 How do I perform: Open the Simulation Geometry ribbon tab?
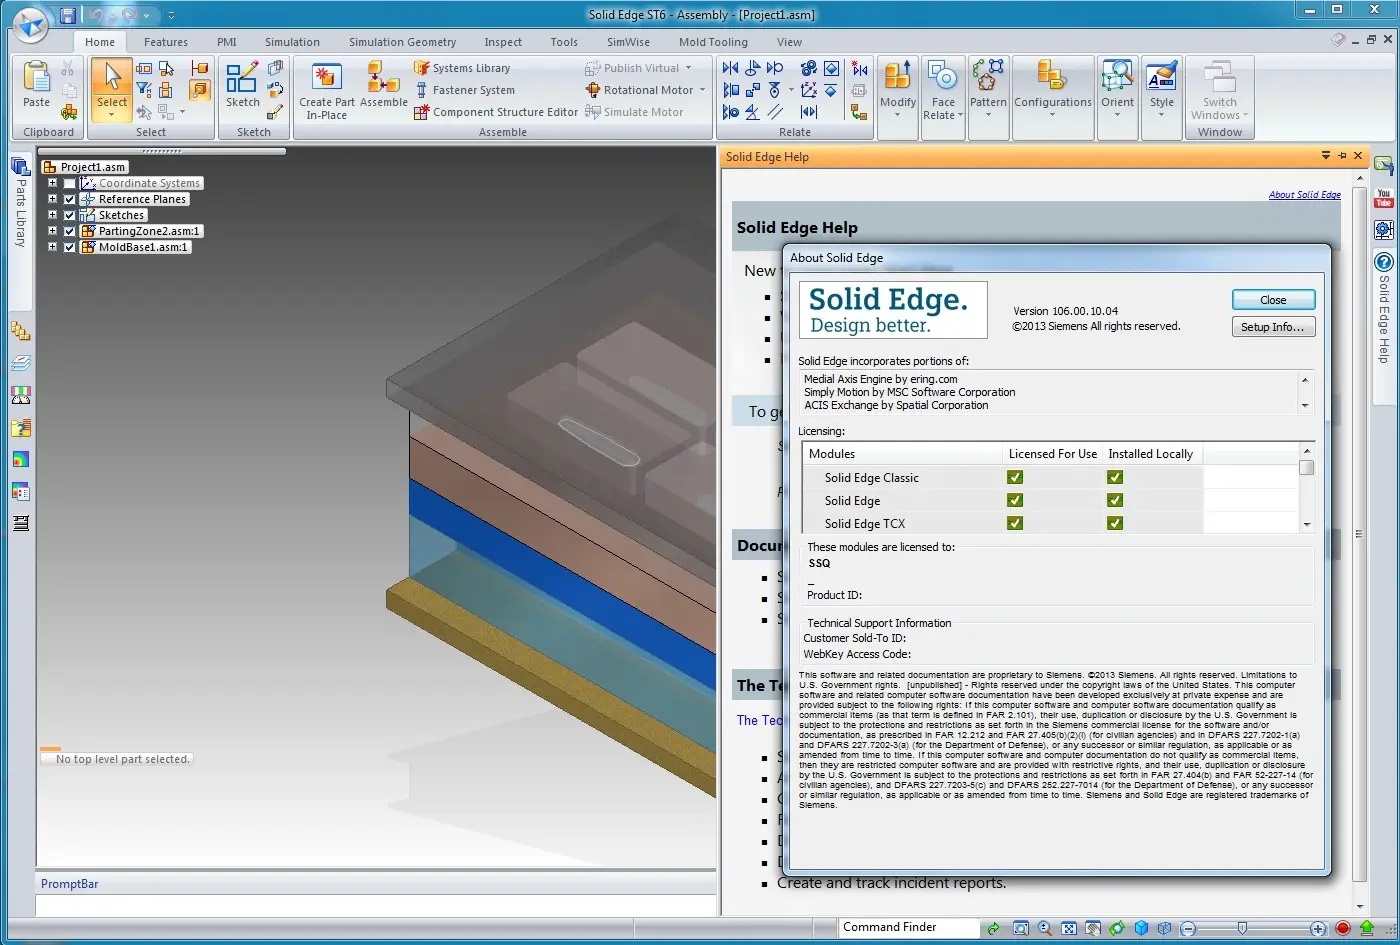[x=402, y=42]
